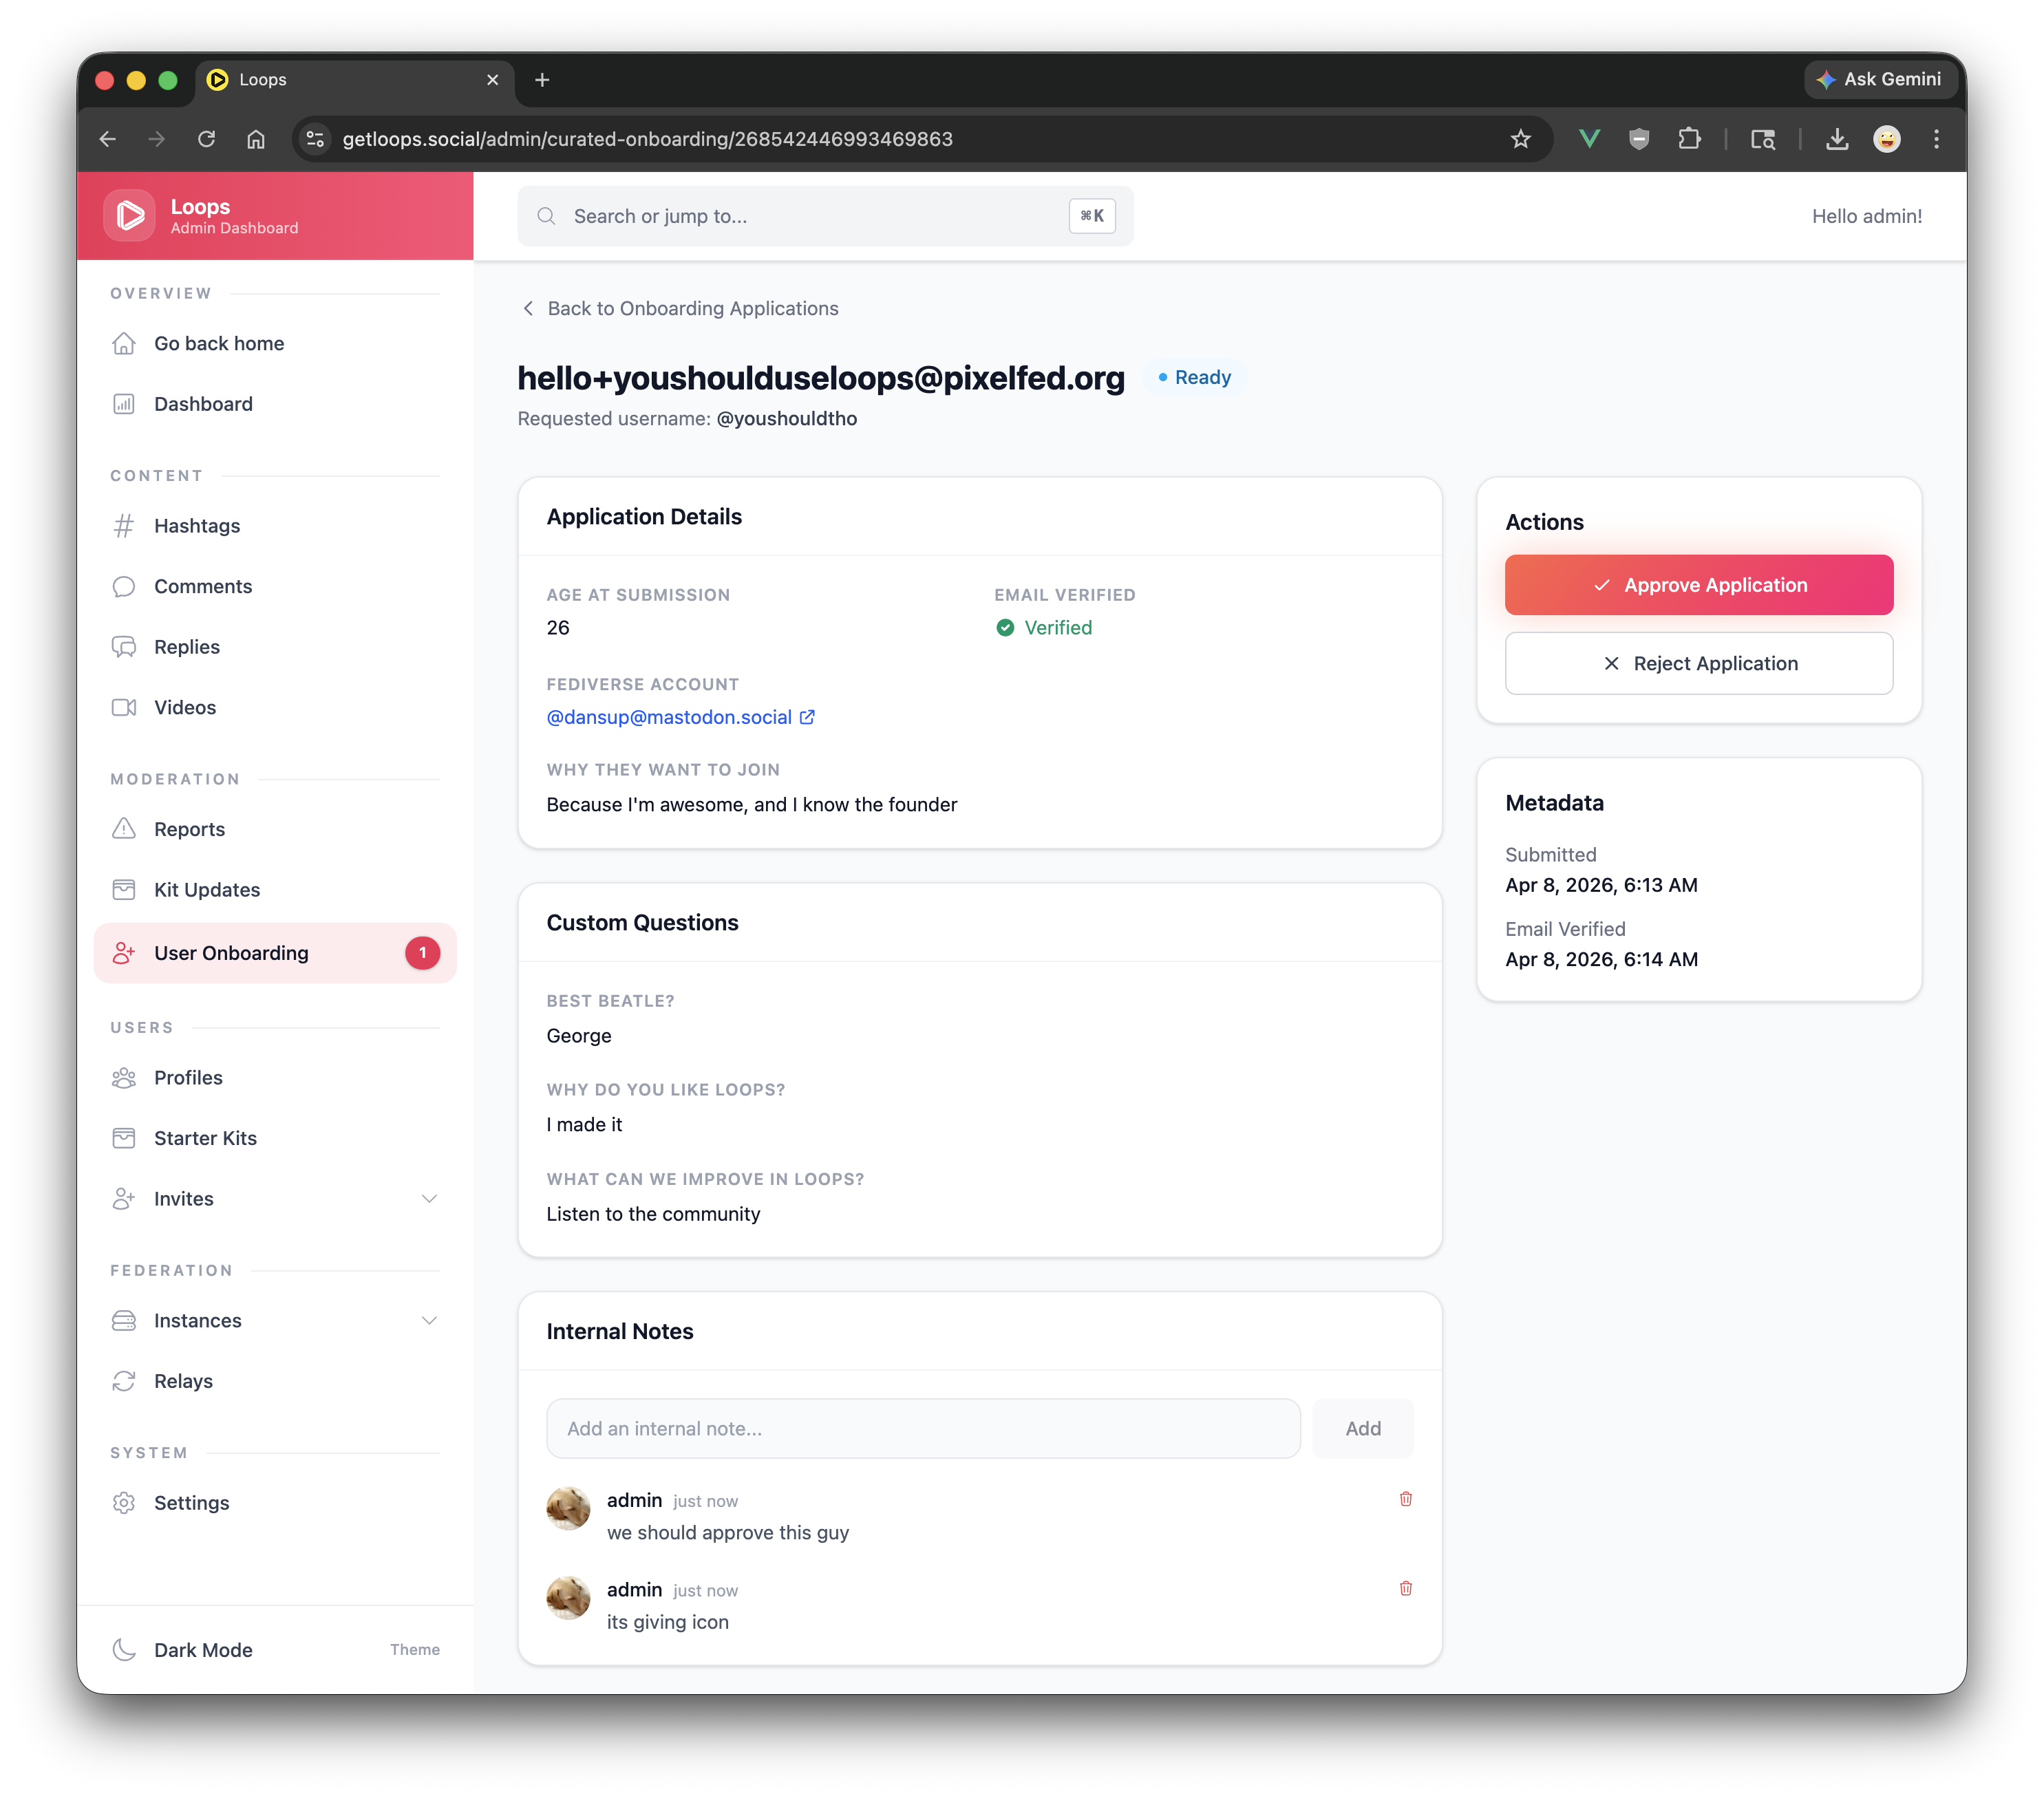Viewport: 2044px width, 1796px height.
Task: Reject the application
Action: pyautogui.click(x=1698, y=664)
